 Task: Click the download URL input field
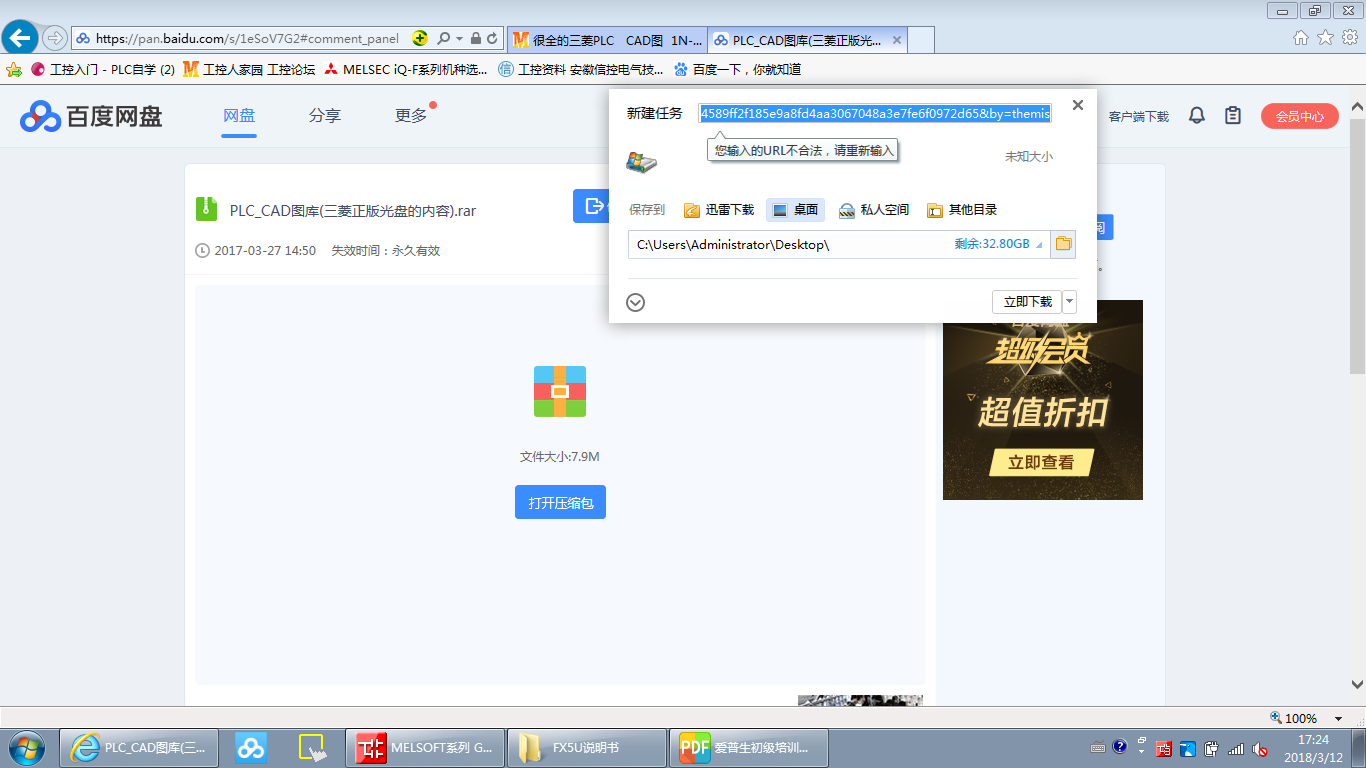[874, 114]
